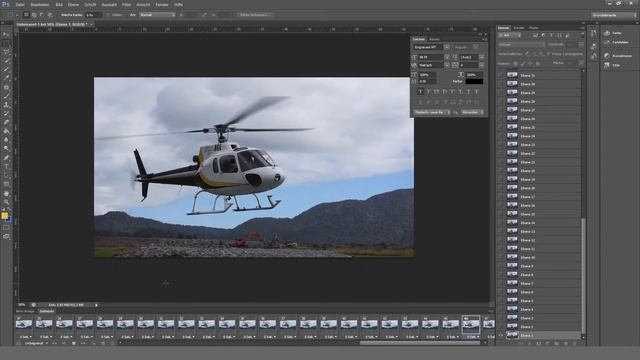
Task: Click the Weiche Kante input field
Action: pyautogui.click(x=93, y=15)
